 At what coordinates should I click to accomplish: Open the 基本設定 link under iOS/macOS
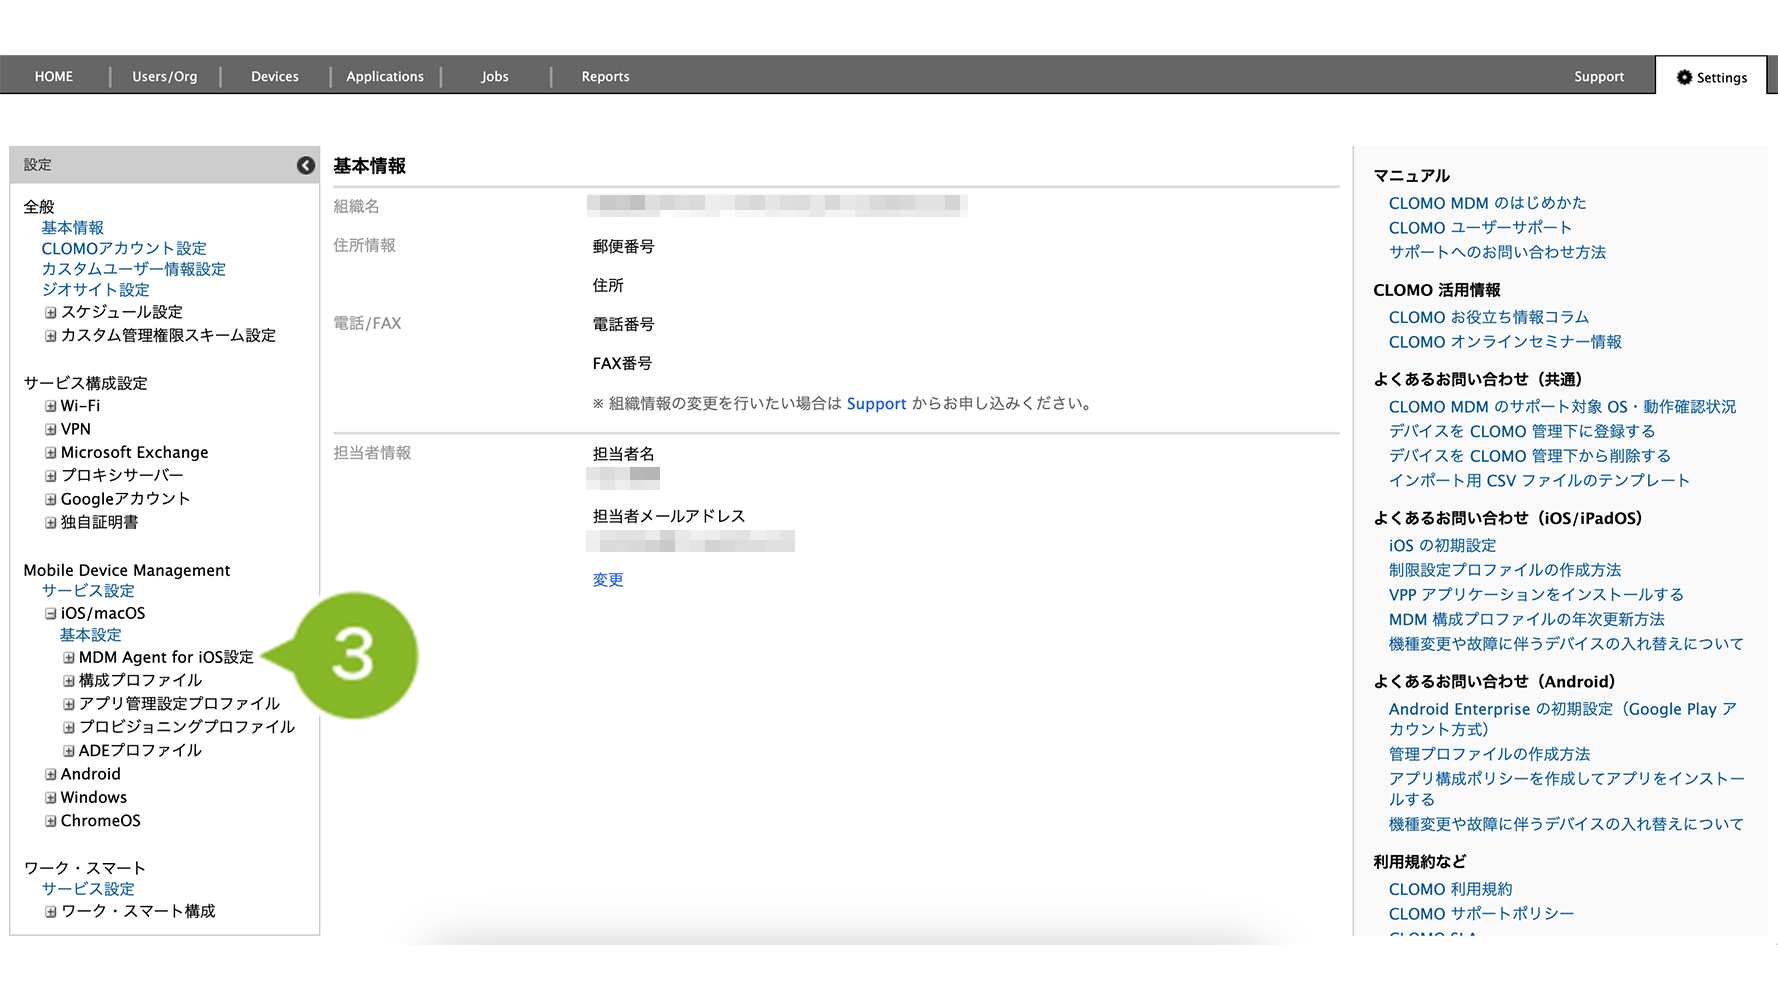(90, 635)
